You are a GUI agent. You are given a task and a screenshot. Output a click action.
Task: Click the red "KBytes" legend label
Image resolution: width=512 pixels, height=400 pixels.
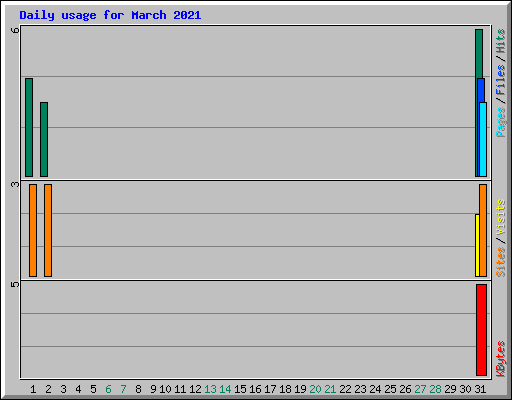(500, 359)
